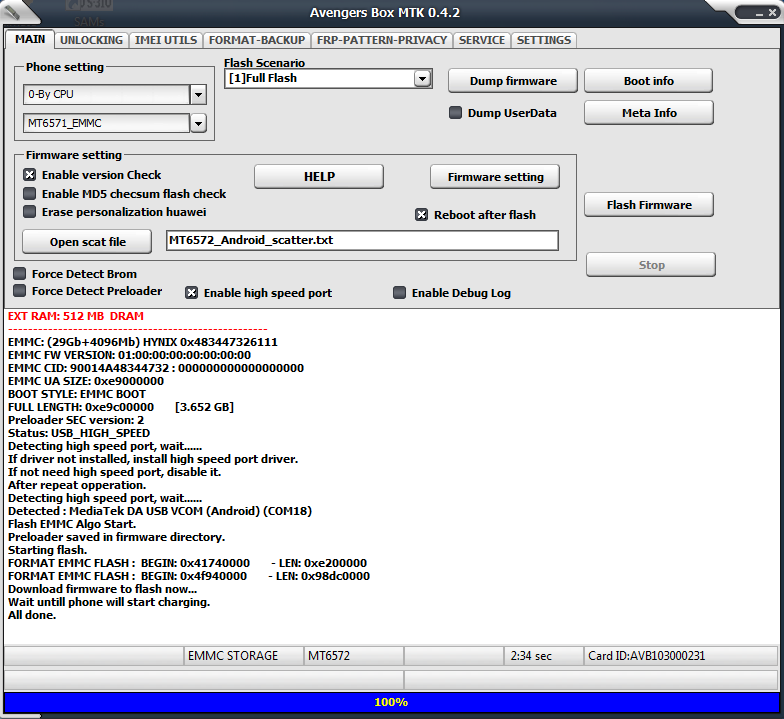The image size is (784, 719).
Task: Toggle Dump UserData checkbox
Action: pyautogui.click(x=455, y=112)
